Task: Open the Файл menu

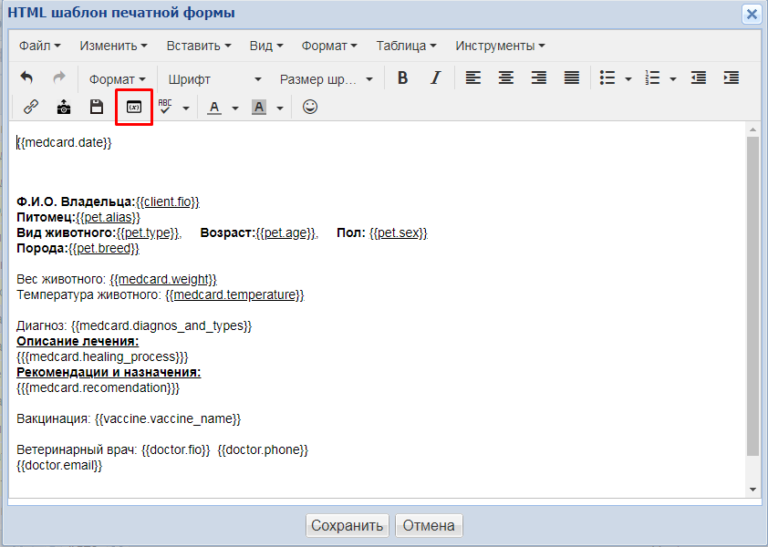Action: [x=39, y=46]
